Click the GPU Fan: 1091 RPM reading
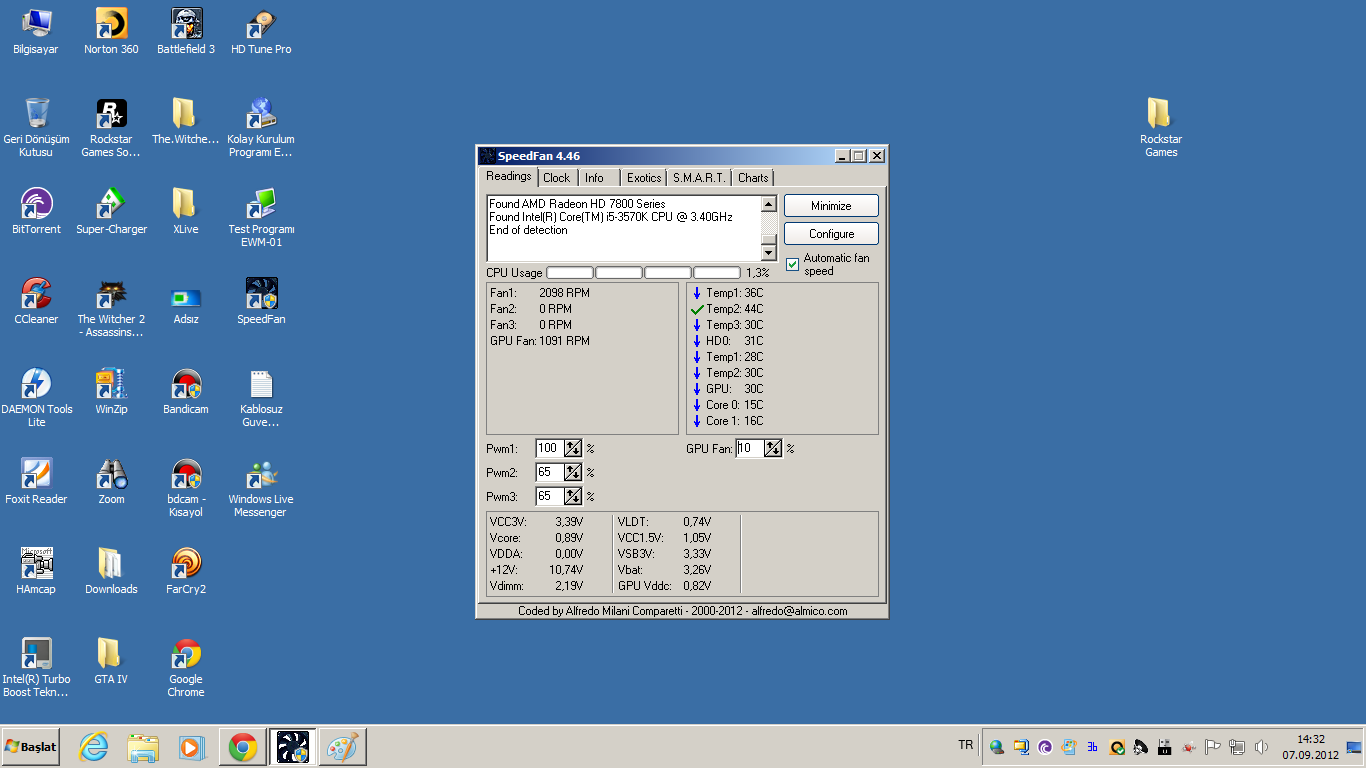The height and width of the screenshot is (768, 1366). (540, 341)
